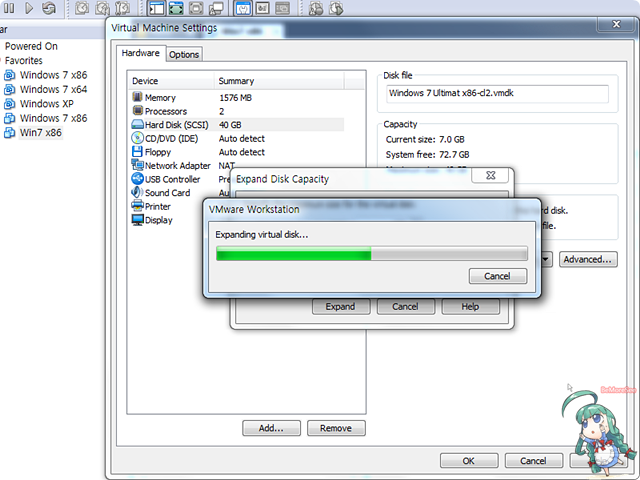Click the Disk file path field
Screen dimensions: 640x480
pos(497,93)
